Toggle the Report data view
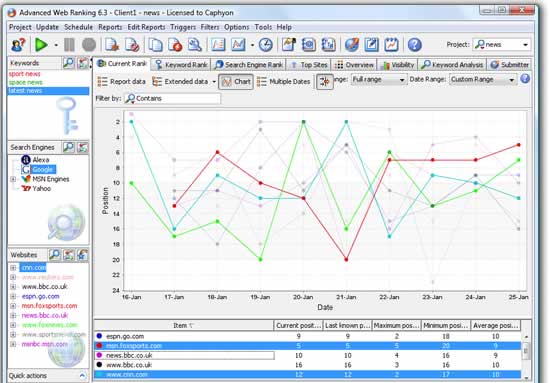Viewport: 550px width, 383px height. (121, 82)
